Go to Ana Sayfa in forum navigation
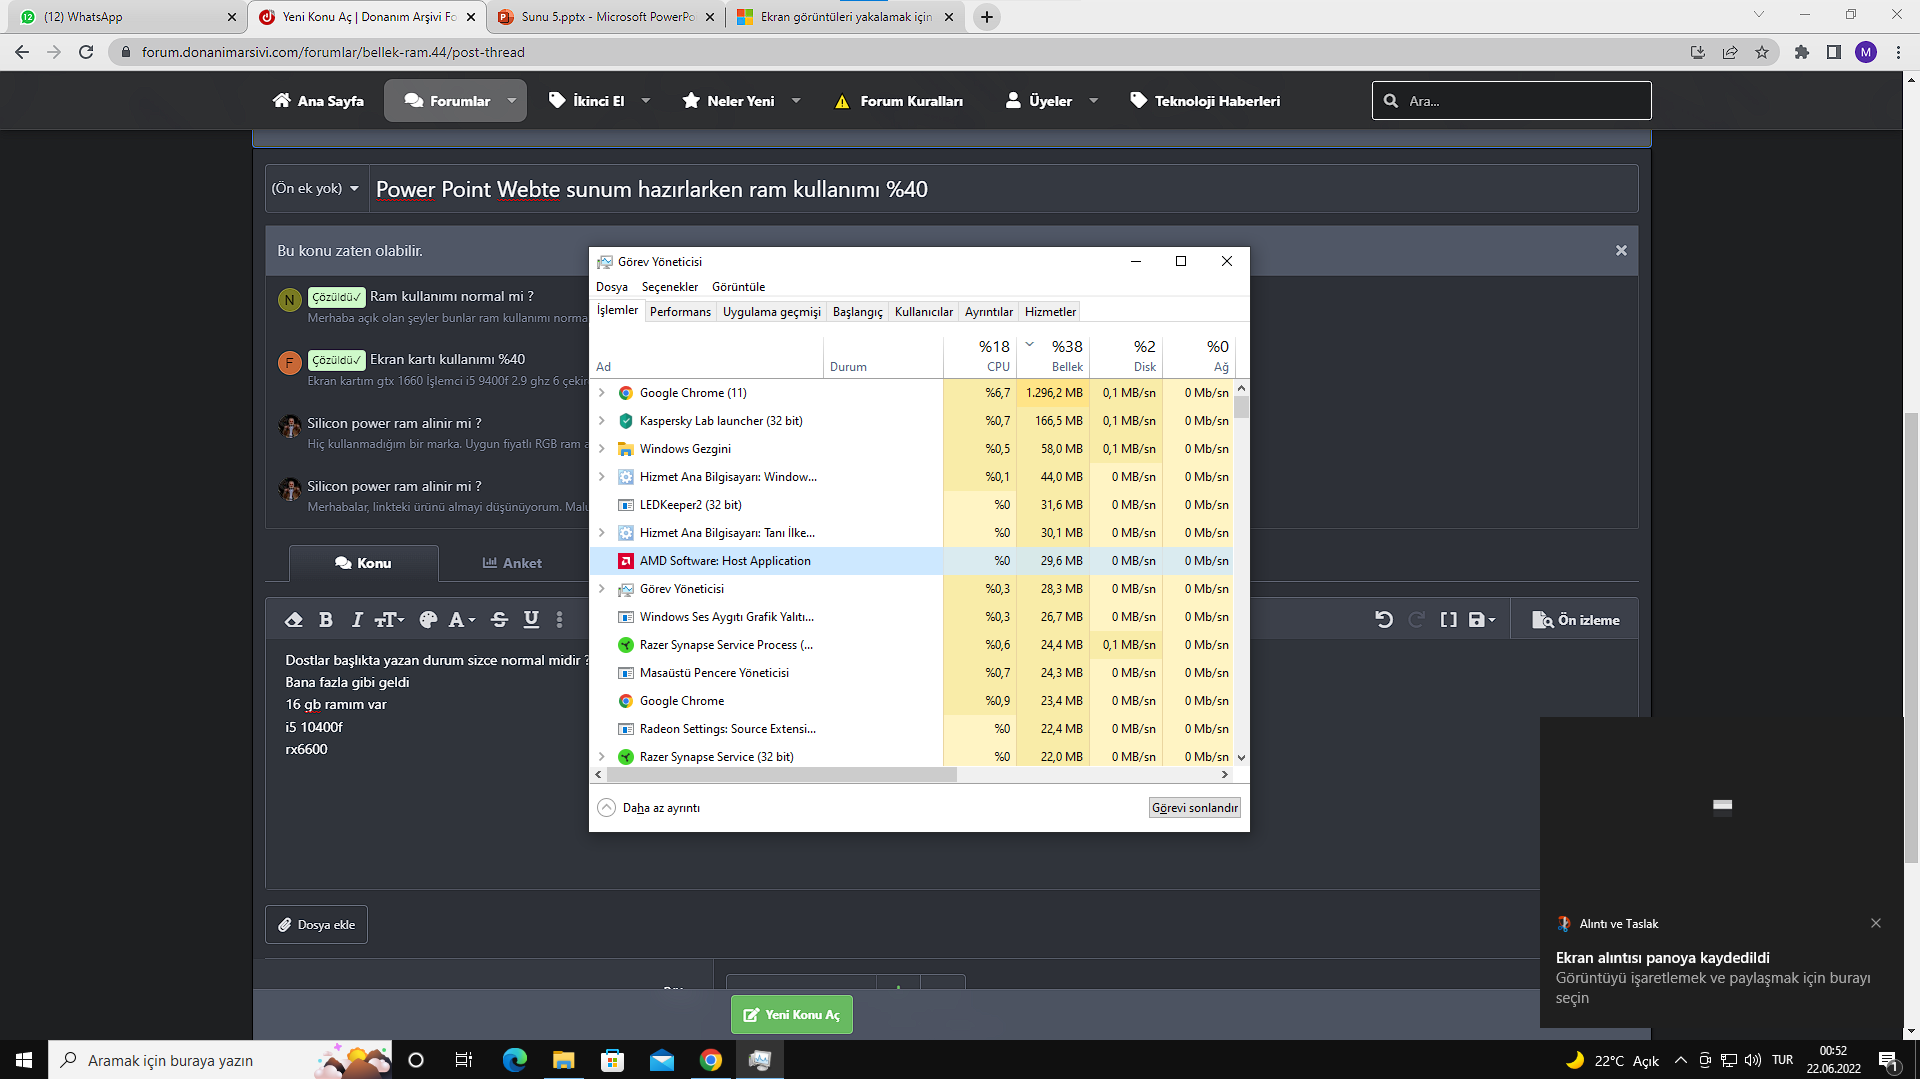This screenshot has height=1079, width=1920. click(x=318, y=101)
